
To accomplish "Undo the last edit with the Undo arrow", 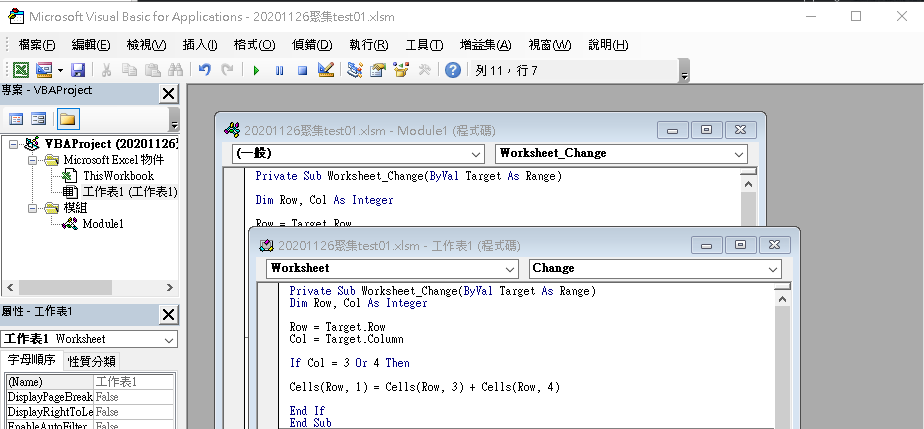I will tap(204, 70).
